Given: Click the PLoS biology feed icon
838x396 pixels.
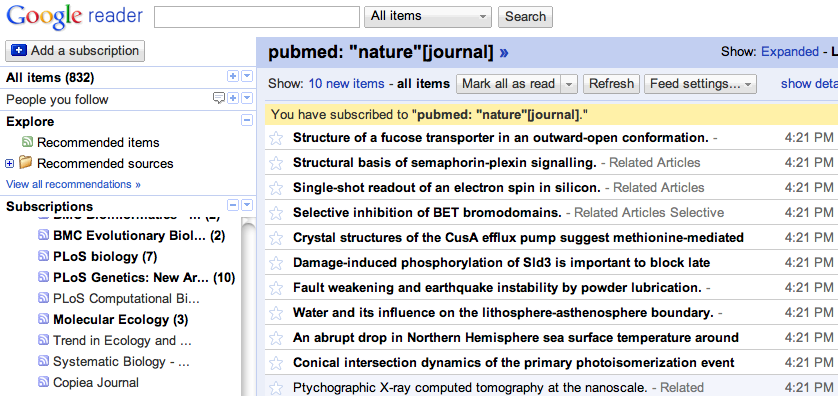Looking at the screenshot, I should 43,257.
